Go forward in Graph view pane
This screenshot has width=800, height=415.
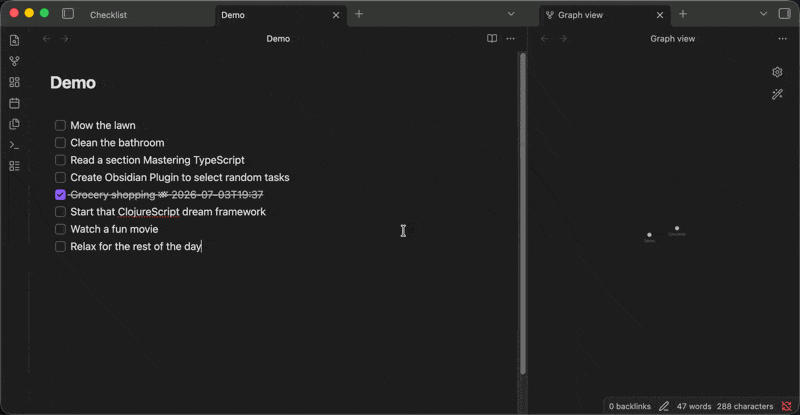click(x=563, y=39)
